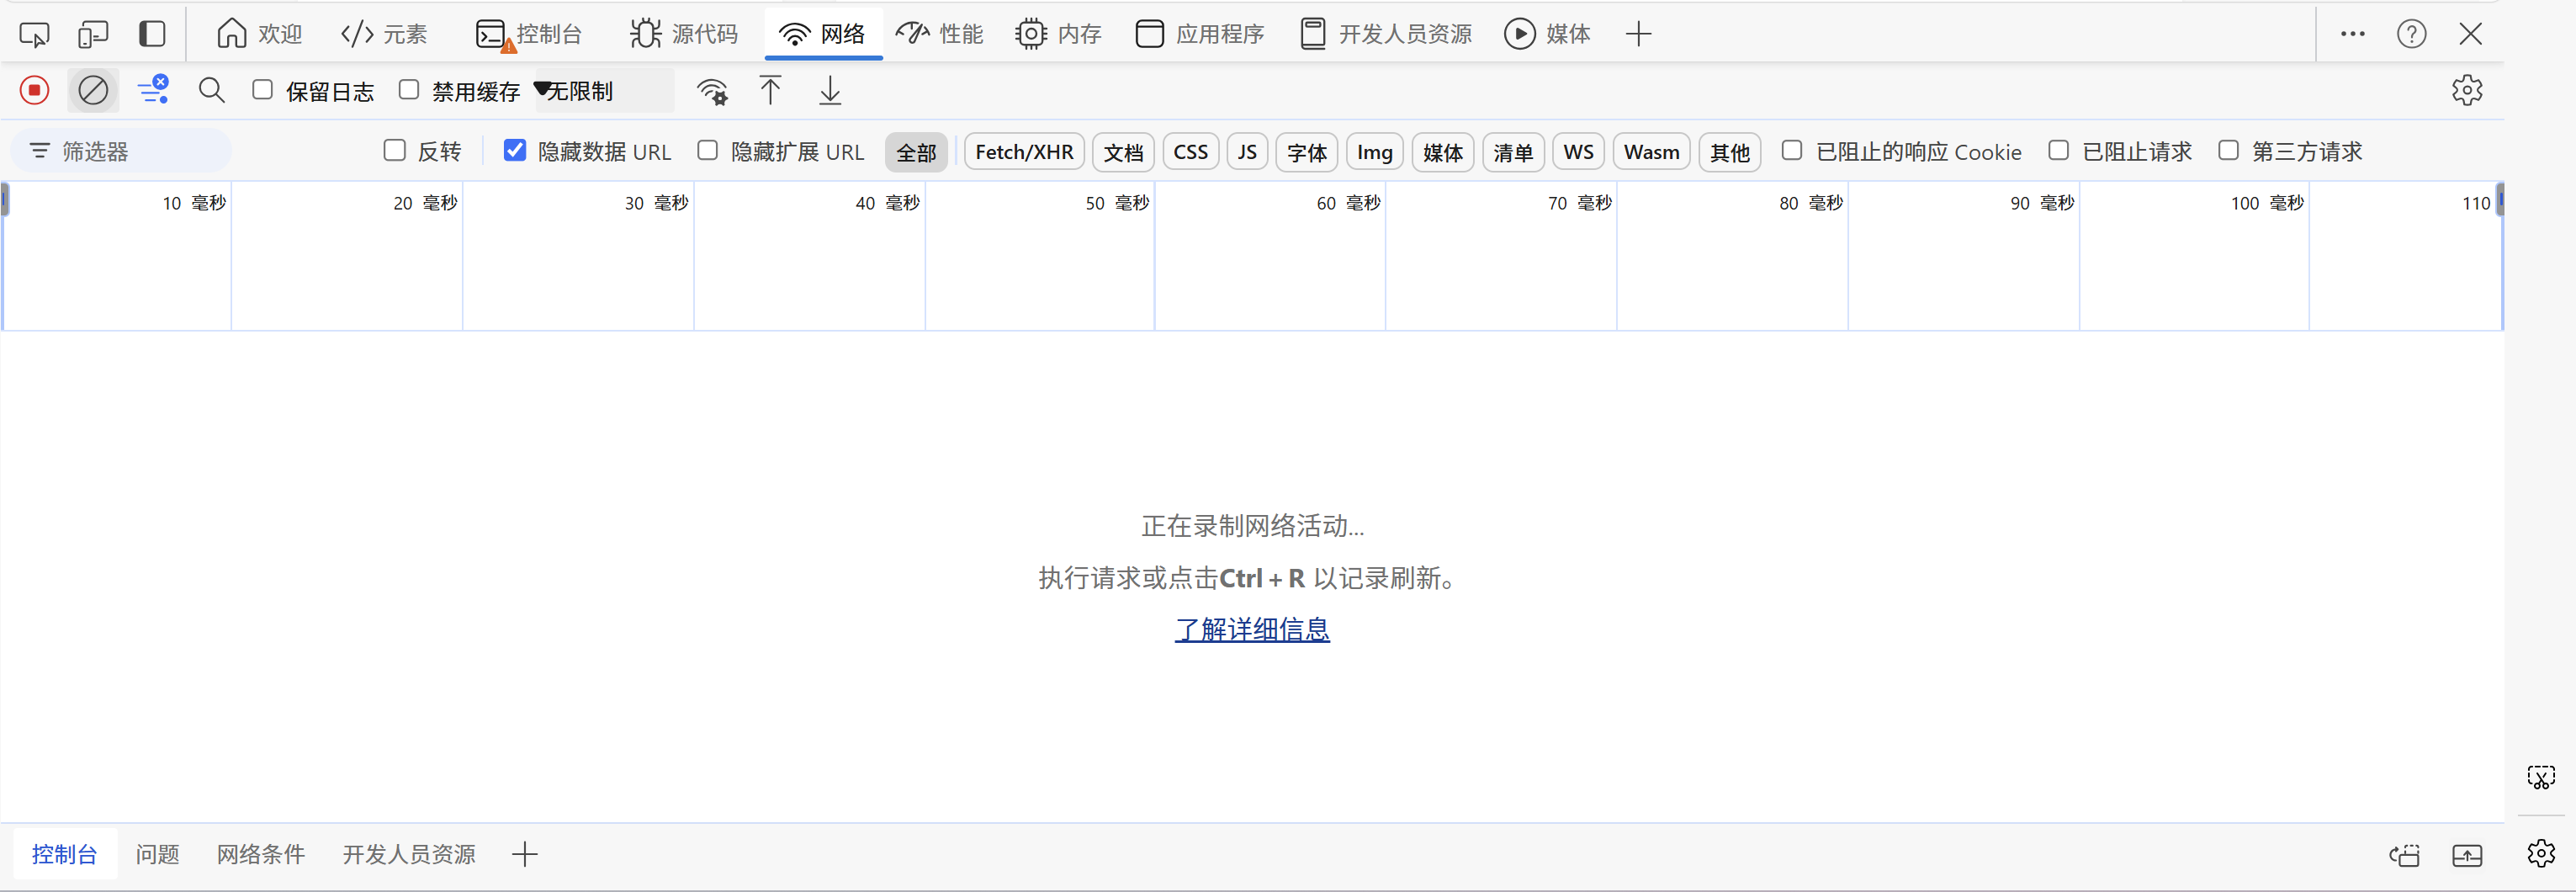Open the network search magnifier icon
The height and width of the screenshot is (892, 2576).
click(211, 91)
